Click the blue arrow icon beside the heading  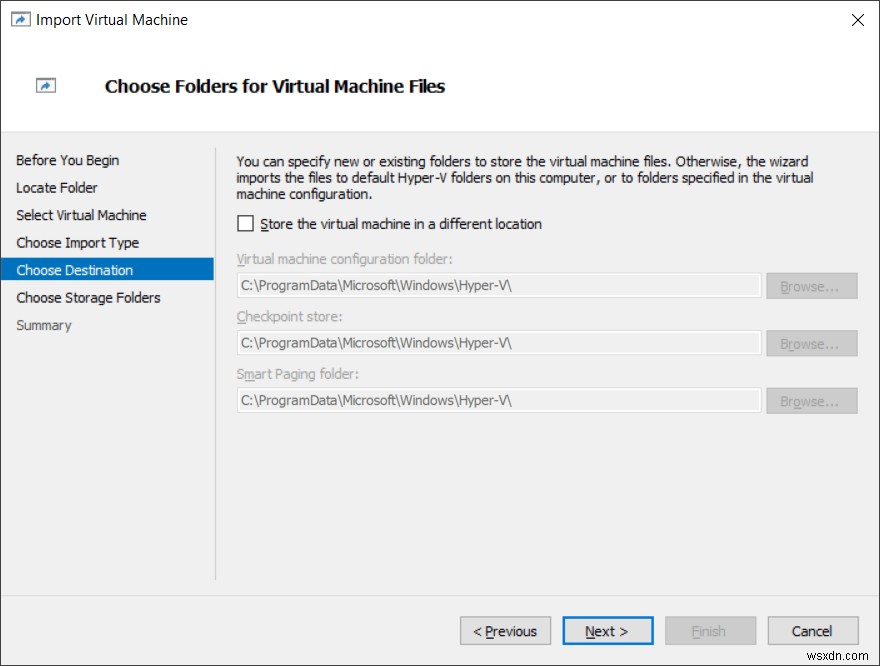point(46,87)
